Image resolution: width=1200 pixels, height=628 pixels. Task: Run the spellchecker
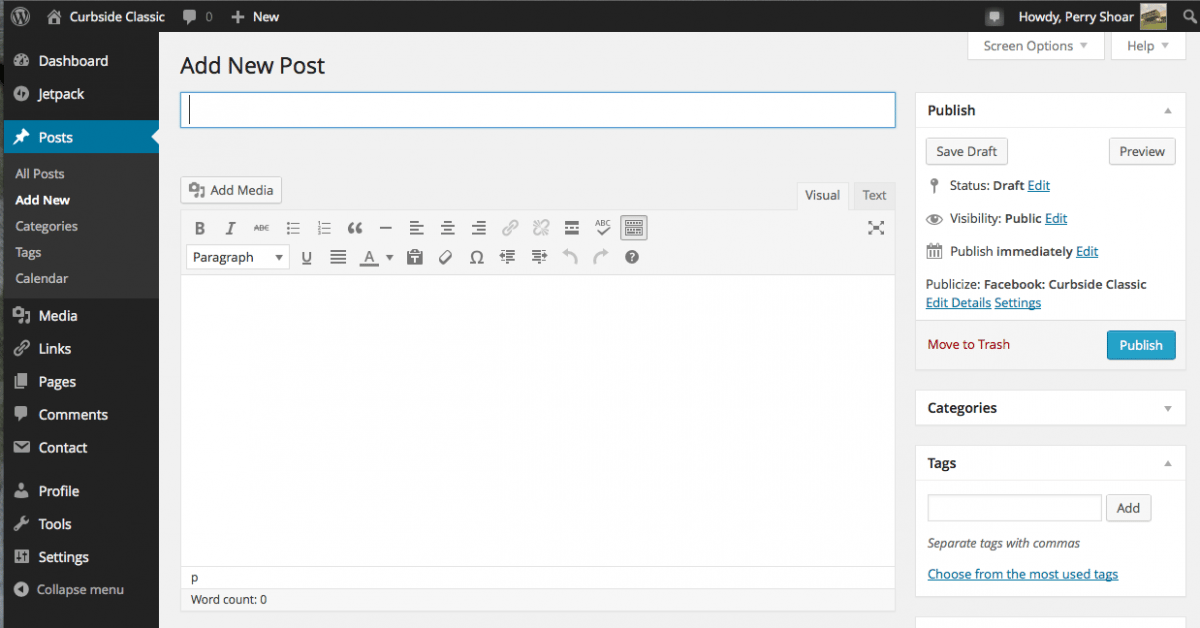coord(603,228)
